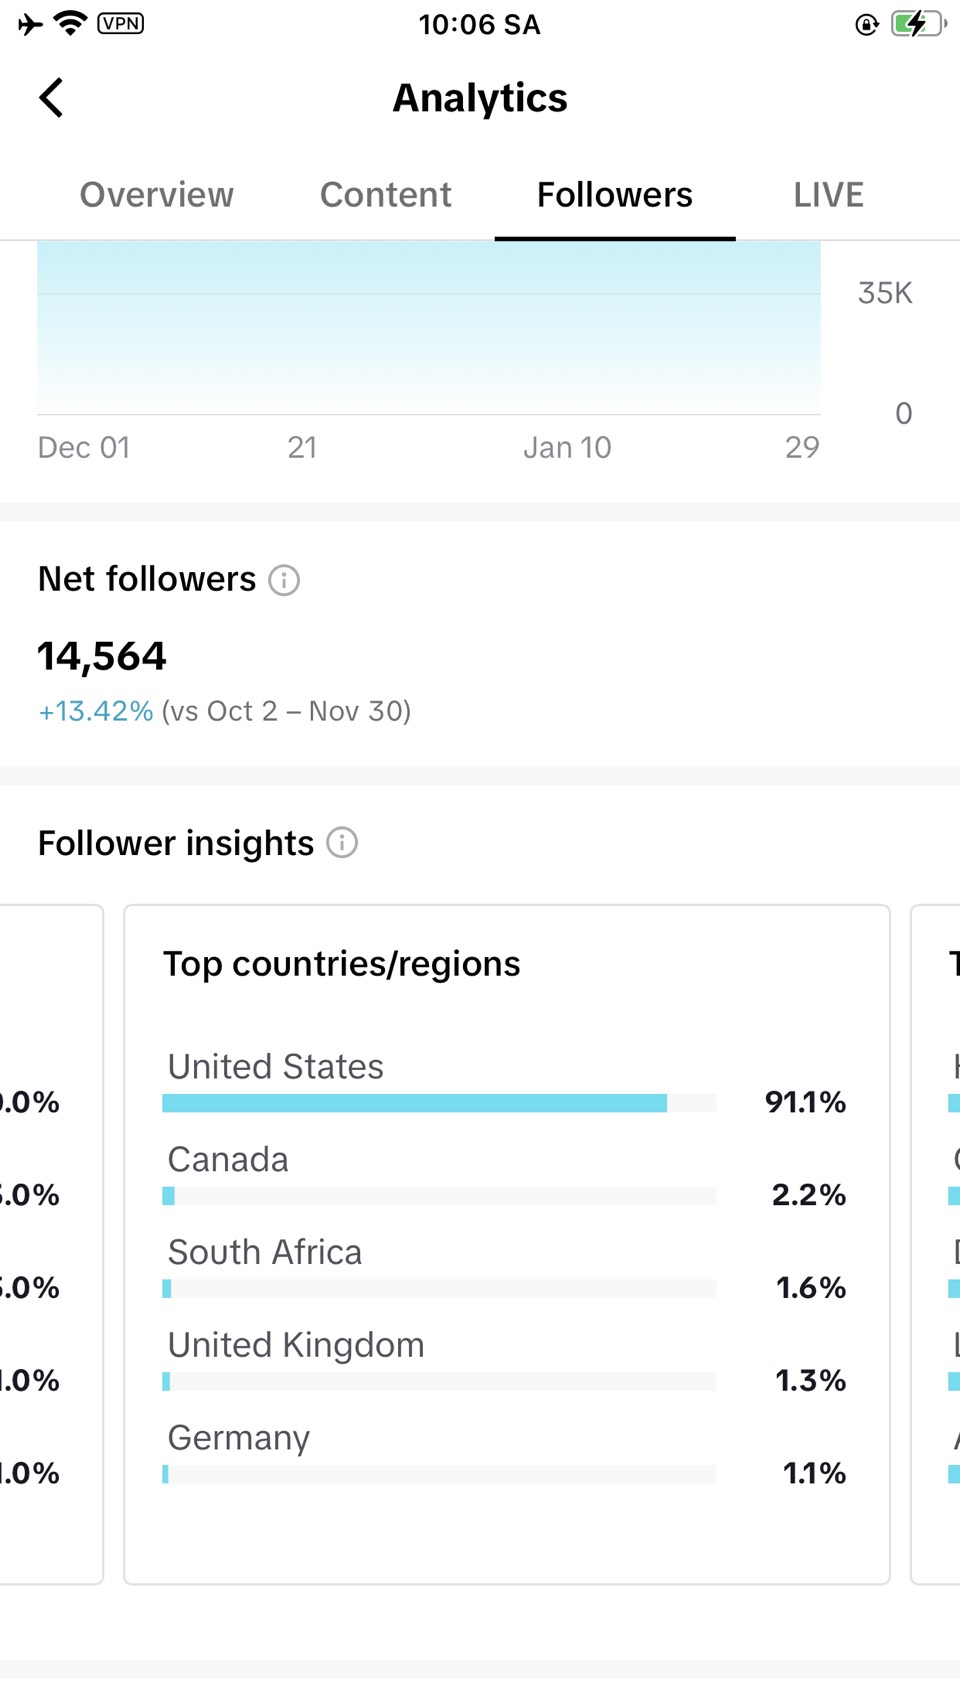Tap the orientation lock icon

867,24
